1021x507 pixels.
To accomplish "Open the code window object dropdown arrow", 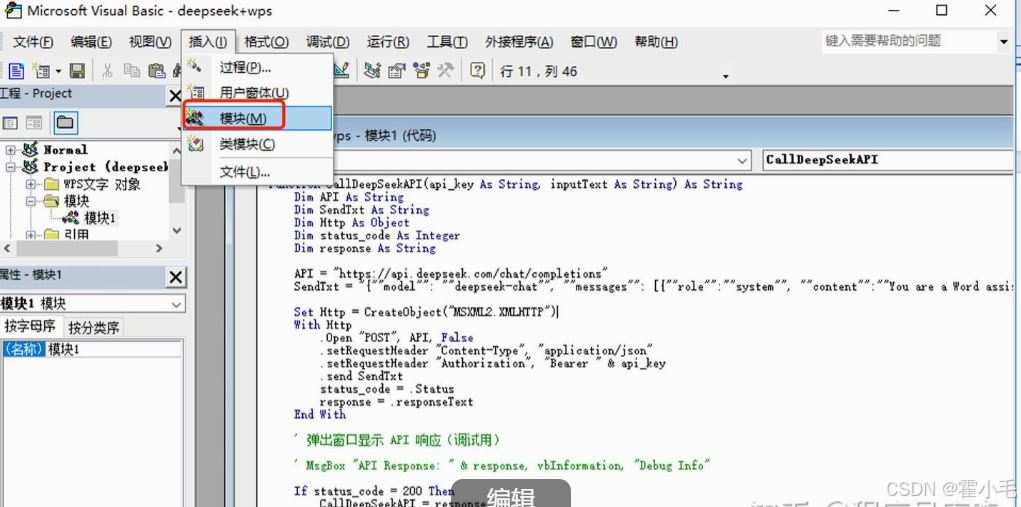I will click(x=742, y=161).
